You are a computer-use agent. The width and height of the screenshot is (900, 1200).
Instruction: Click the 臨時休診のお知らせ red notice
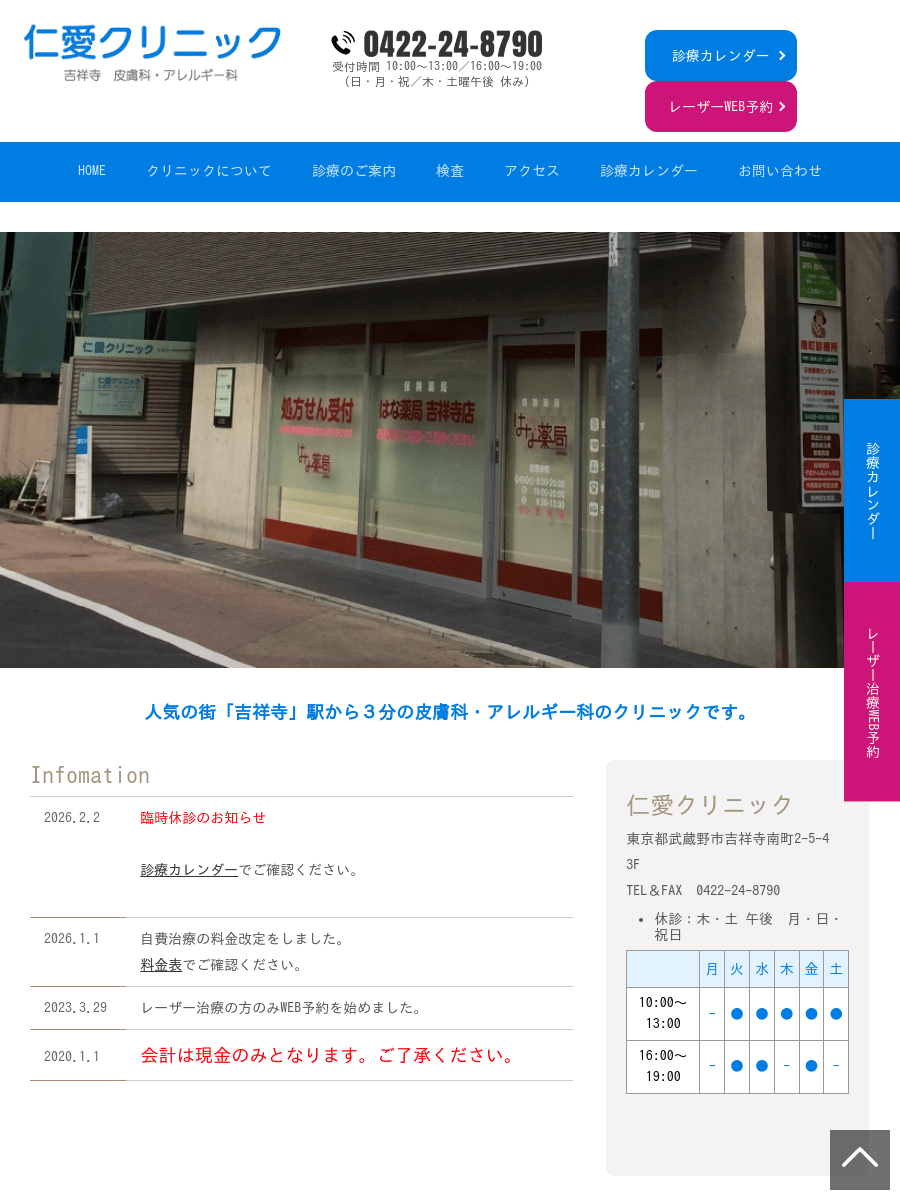coord(203,818)
